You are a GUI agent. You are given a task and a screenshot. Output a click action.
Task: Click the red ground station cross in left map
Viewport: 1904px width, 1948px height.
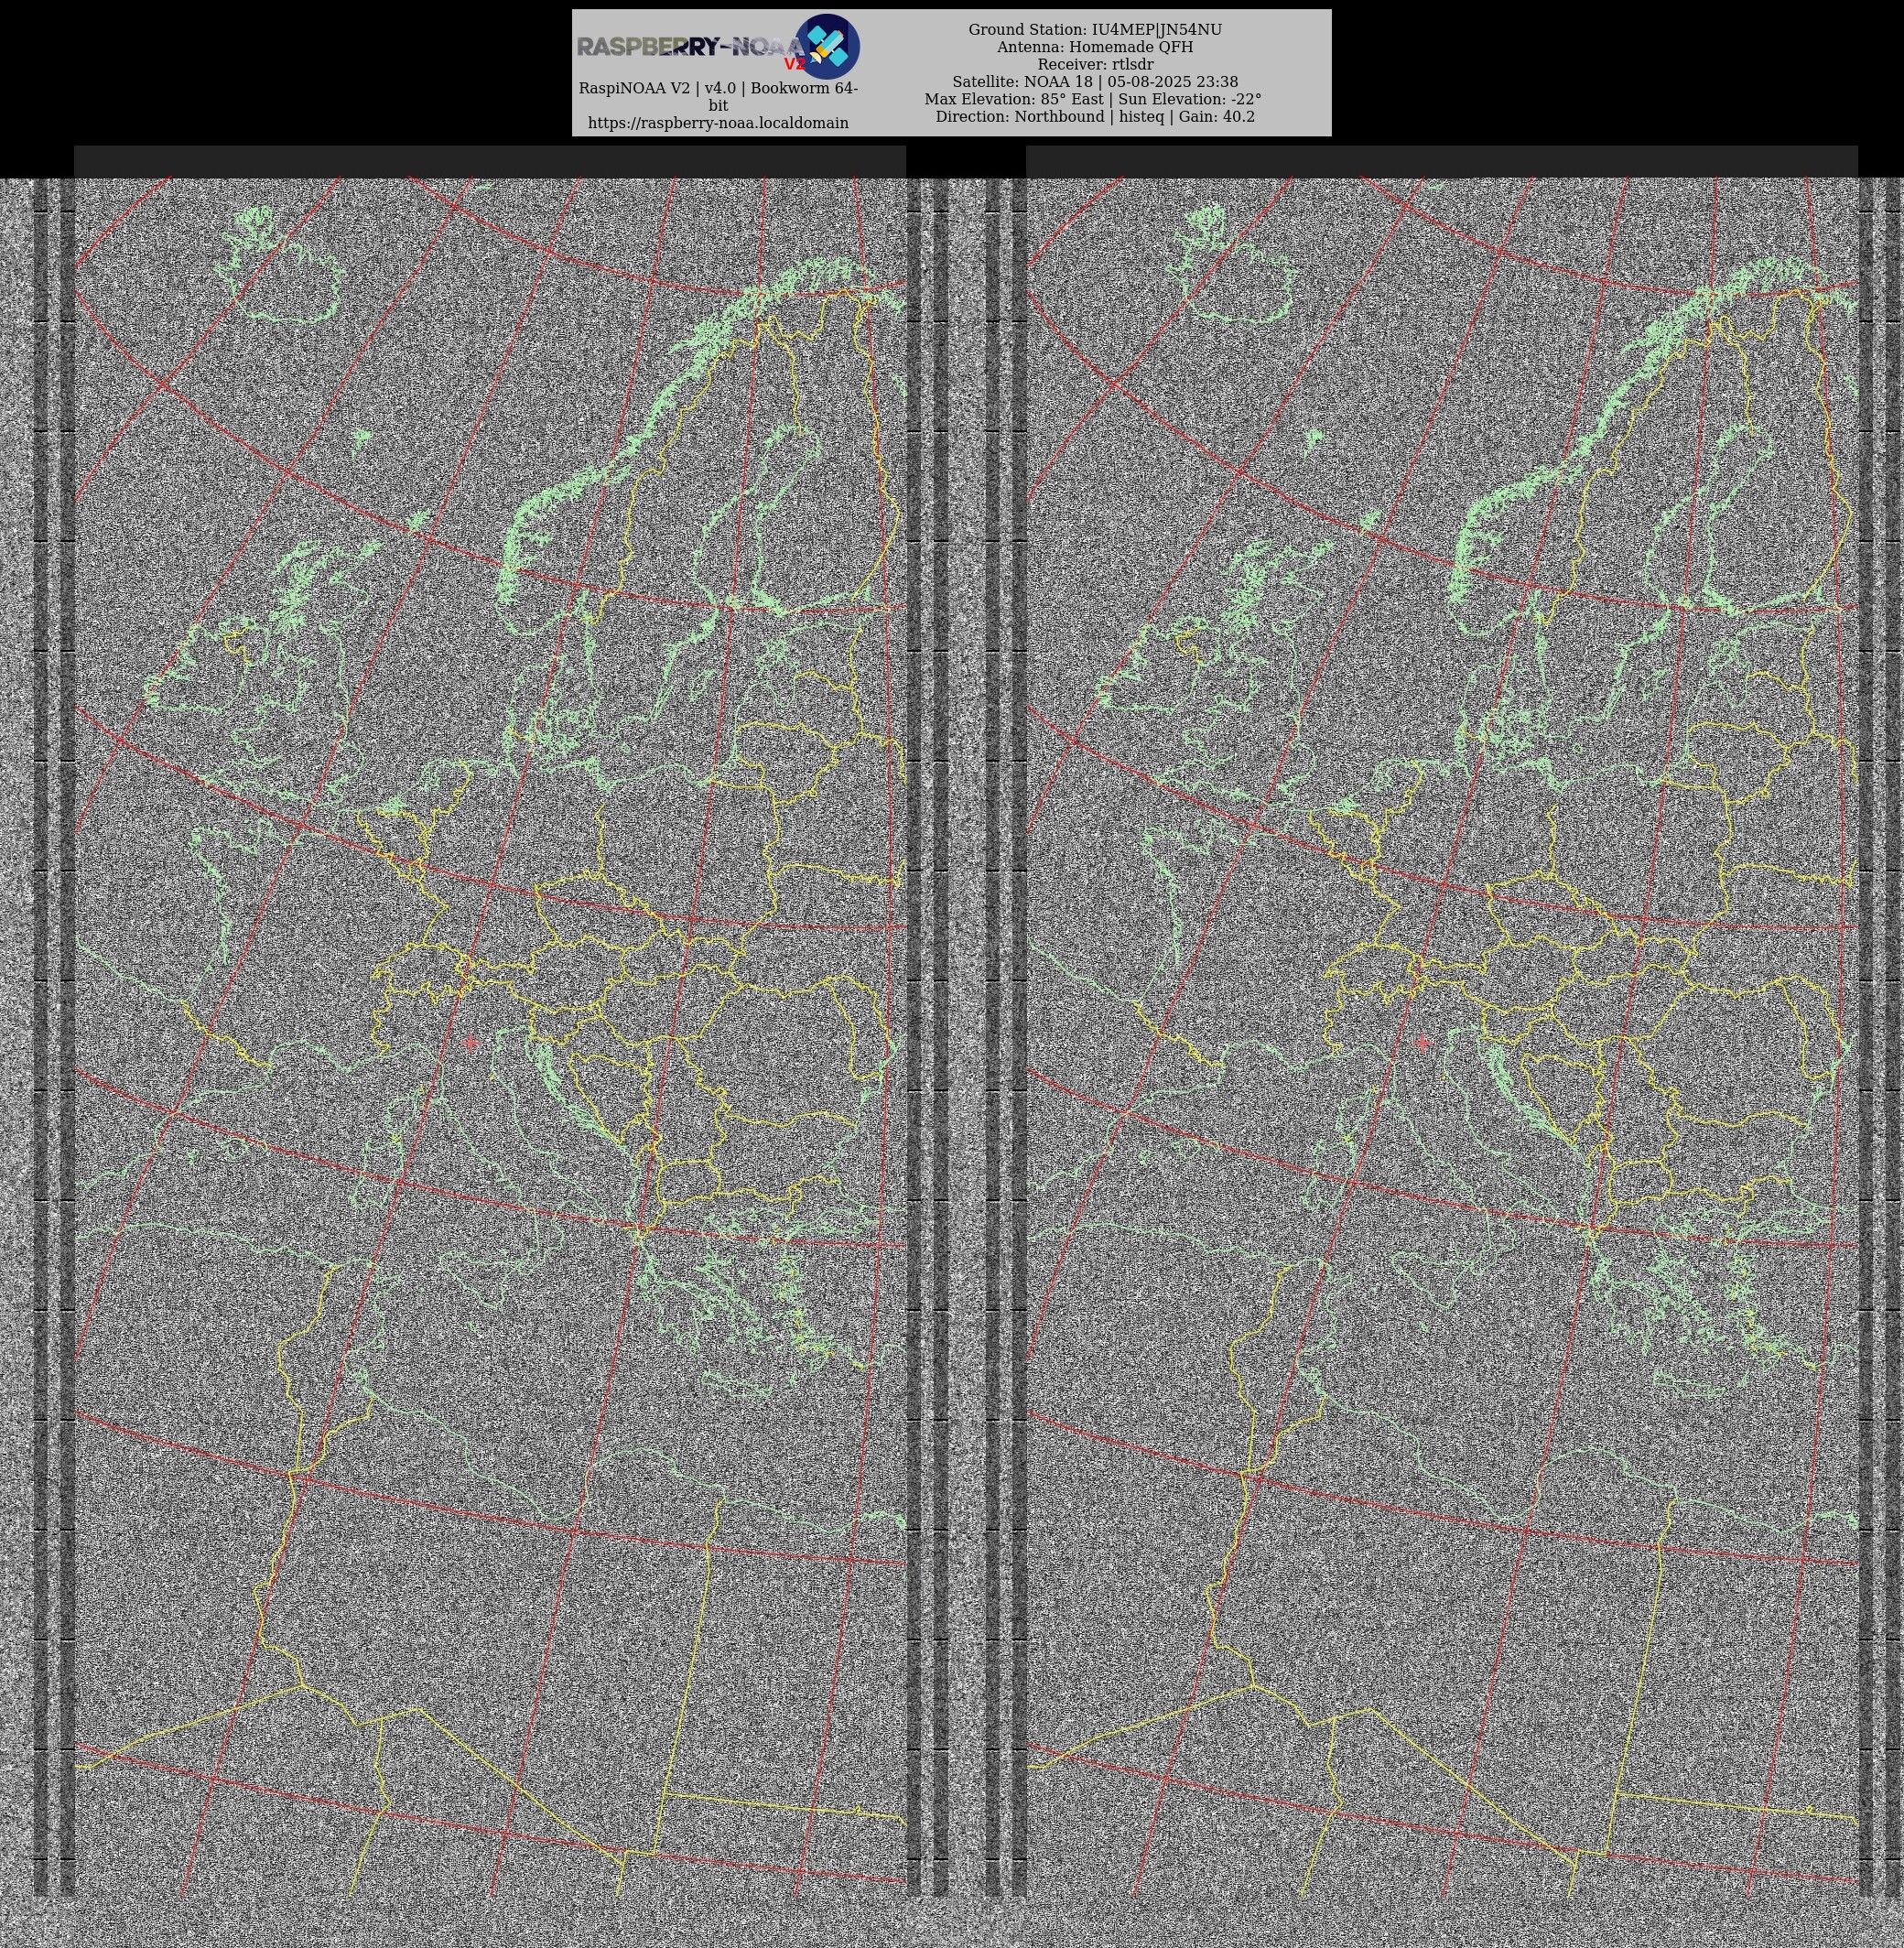tap(471, 1042)
